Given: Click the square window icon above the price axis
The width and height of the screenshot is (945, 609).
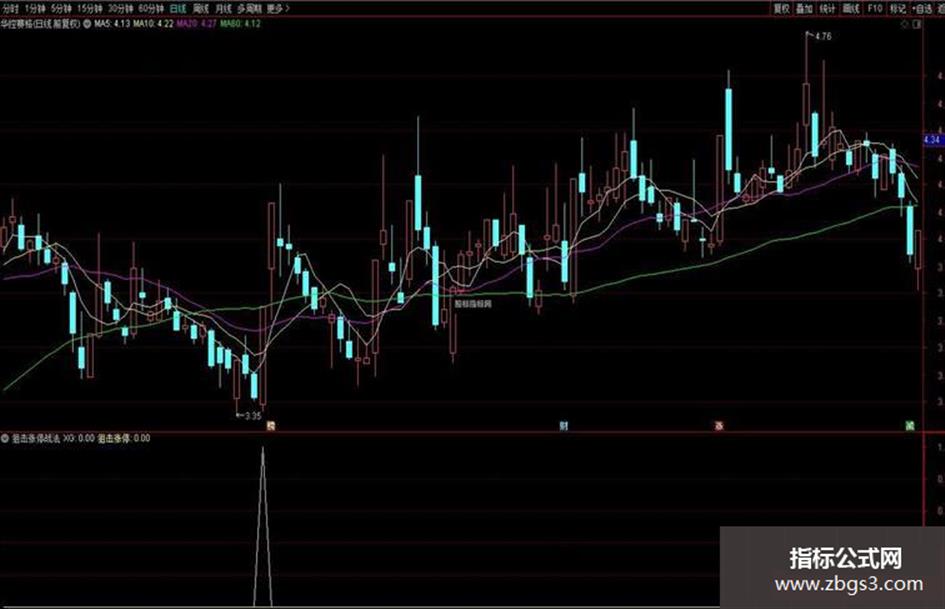Looking at the screenshot, I should (917, 24).
